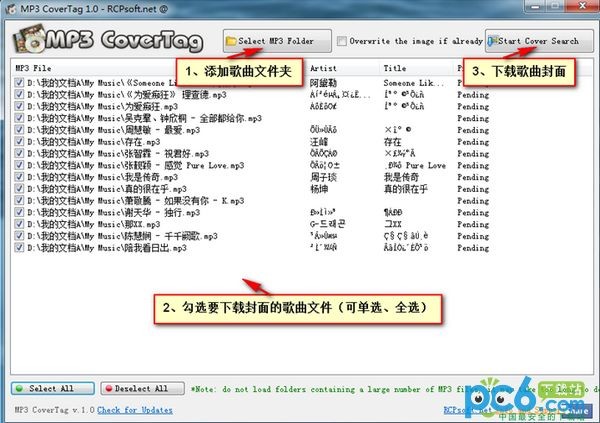This screenshot has height=423, width=600.
Task: Click the app icon in title bar
Action: click(11, 8)
